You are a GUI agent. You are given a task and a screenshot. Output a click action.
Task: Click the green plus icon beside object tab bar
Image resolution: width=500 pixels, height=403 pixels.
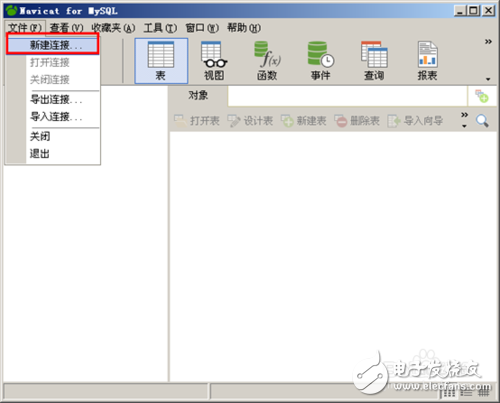[482, 96]
